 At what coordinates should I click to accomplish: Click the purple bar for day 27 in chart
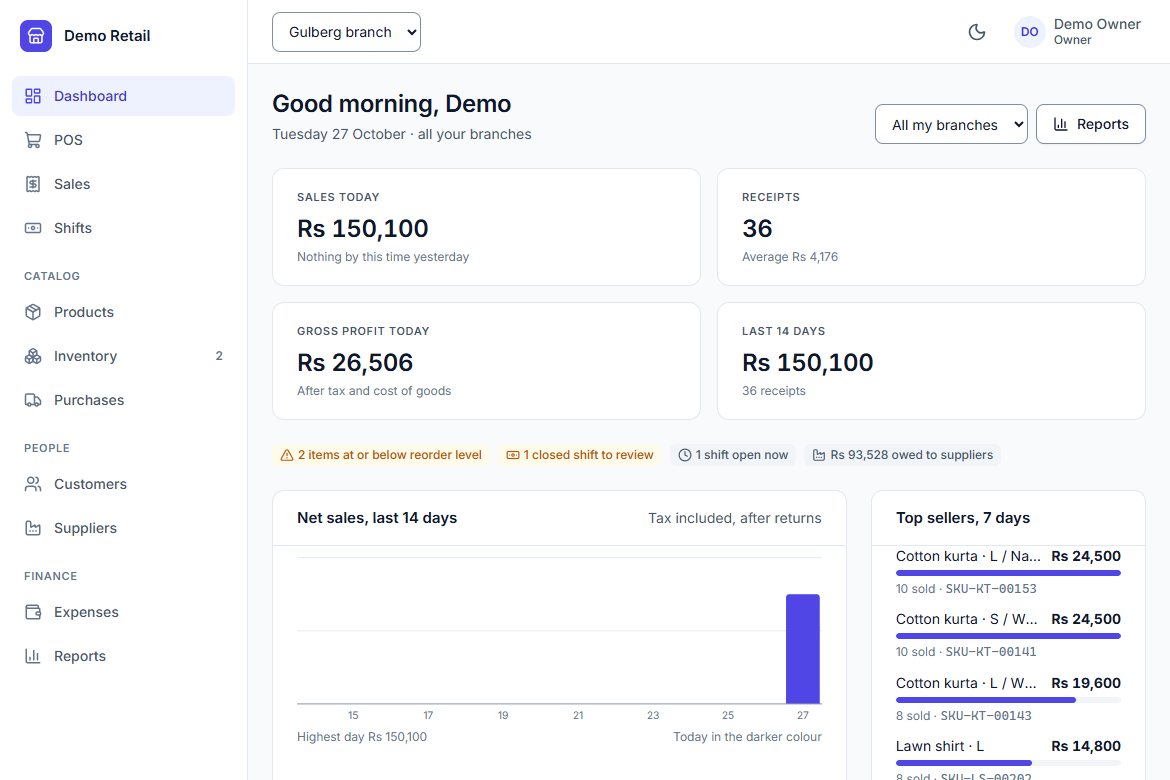coord(803,649)
